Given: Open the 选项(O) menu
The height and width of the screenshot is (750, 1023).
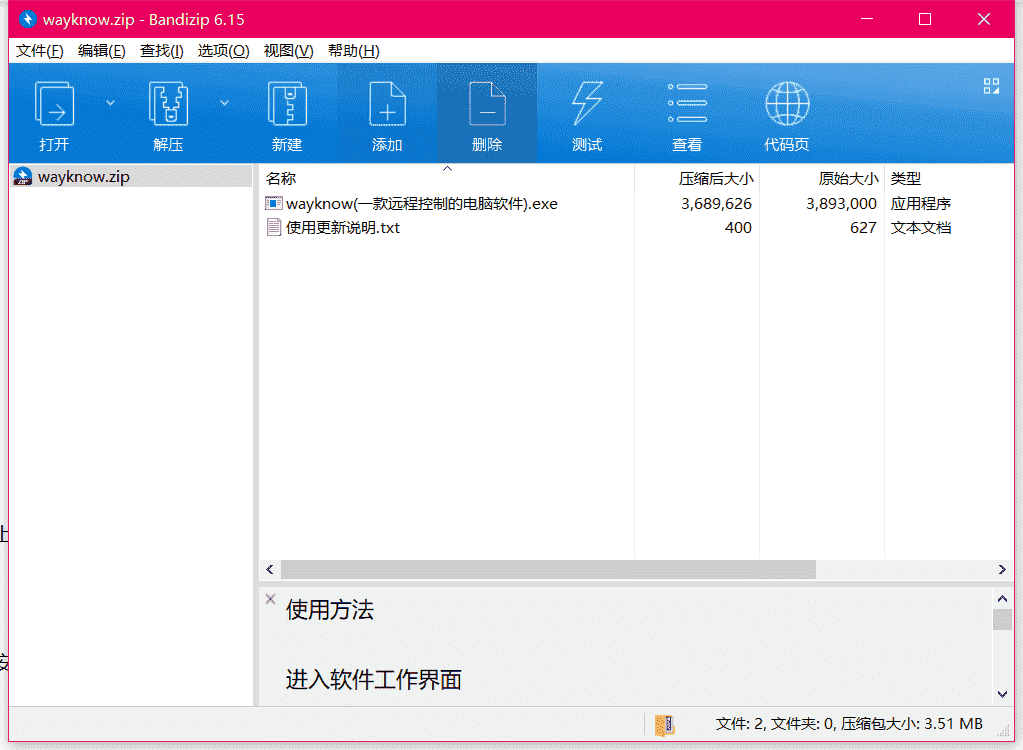Looking at the screenshot, I should click(223, 51).
